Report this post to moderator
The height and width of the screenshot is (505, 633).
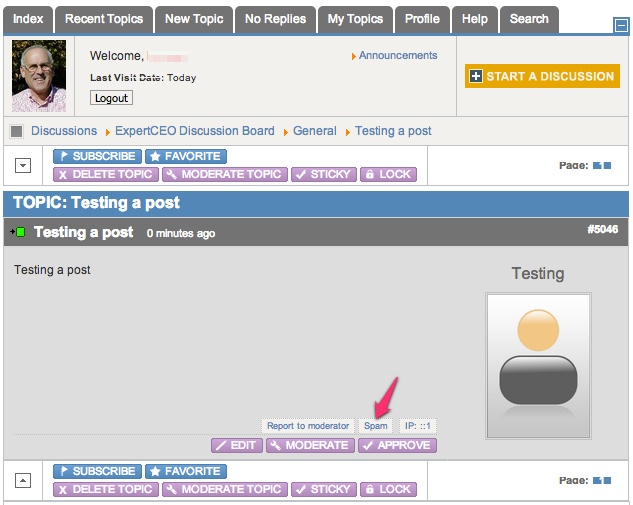308,426
